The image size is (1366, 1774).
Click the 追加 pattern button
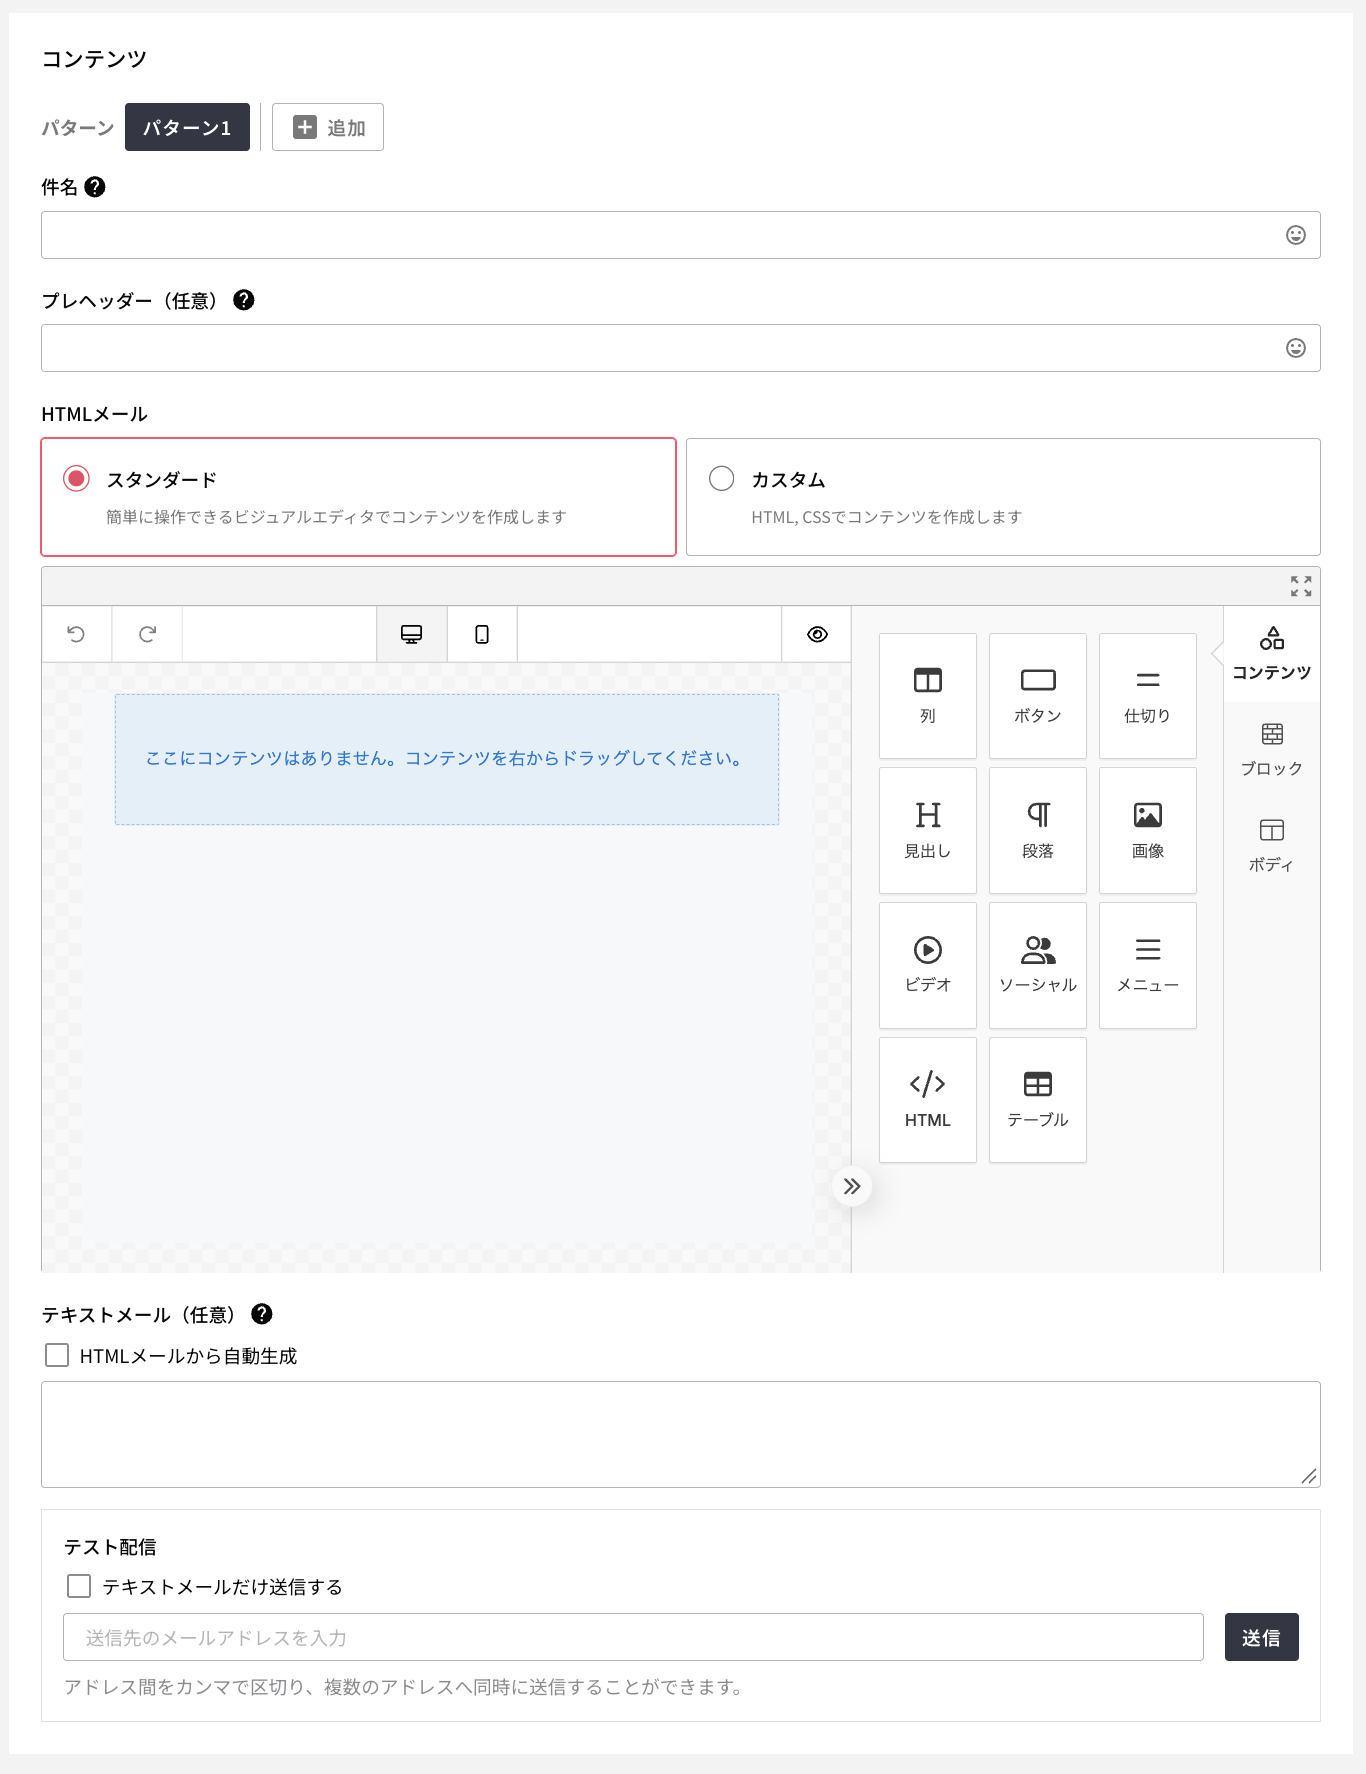click(x=328, y=127)
